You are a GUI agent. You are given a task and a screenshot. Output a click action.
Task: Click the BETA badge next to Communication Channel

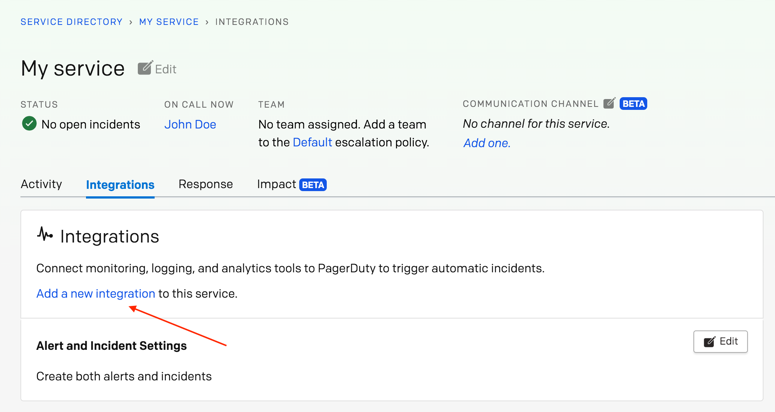(x=633, y=103)
